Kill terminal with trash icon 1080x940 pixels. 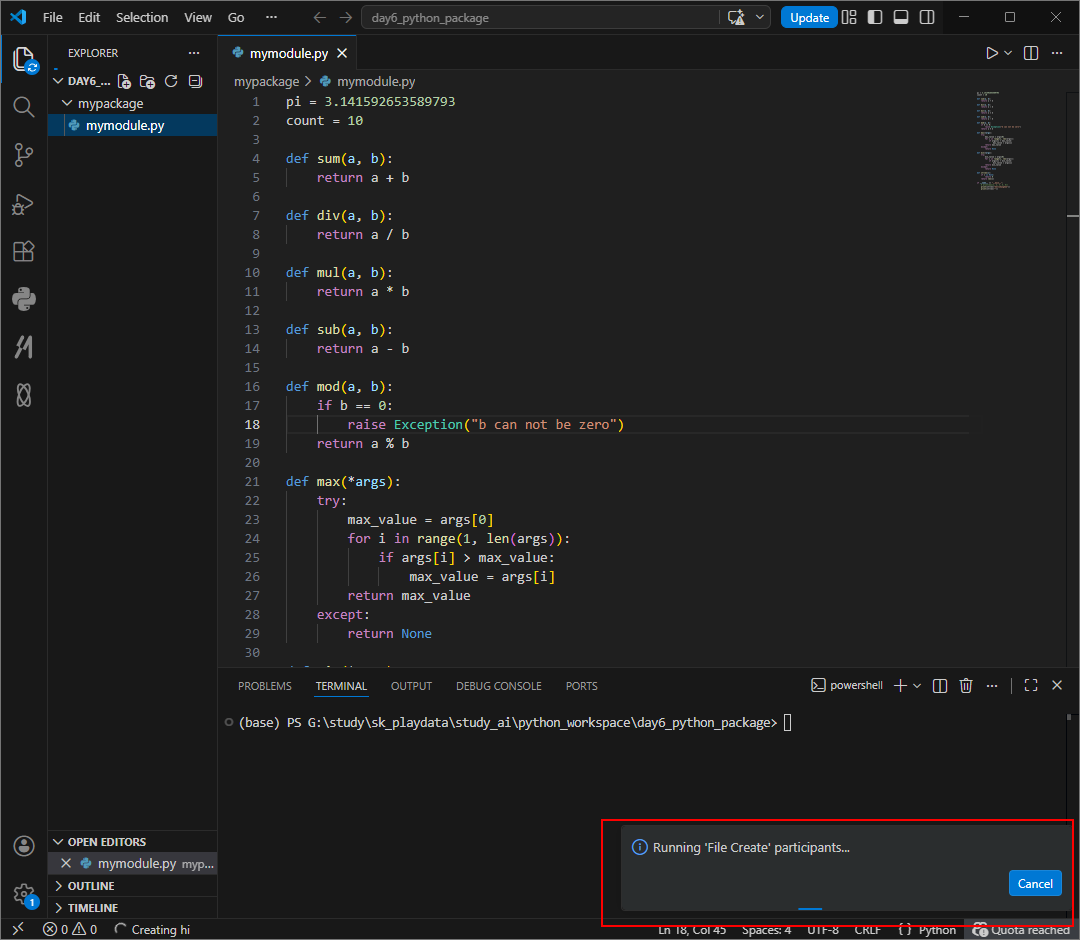(966, 686)
